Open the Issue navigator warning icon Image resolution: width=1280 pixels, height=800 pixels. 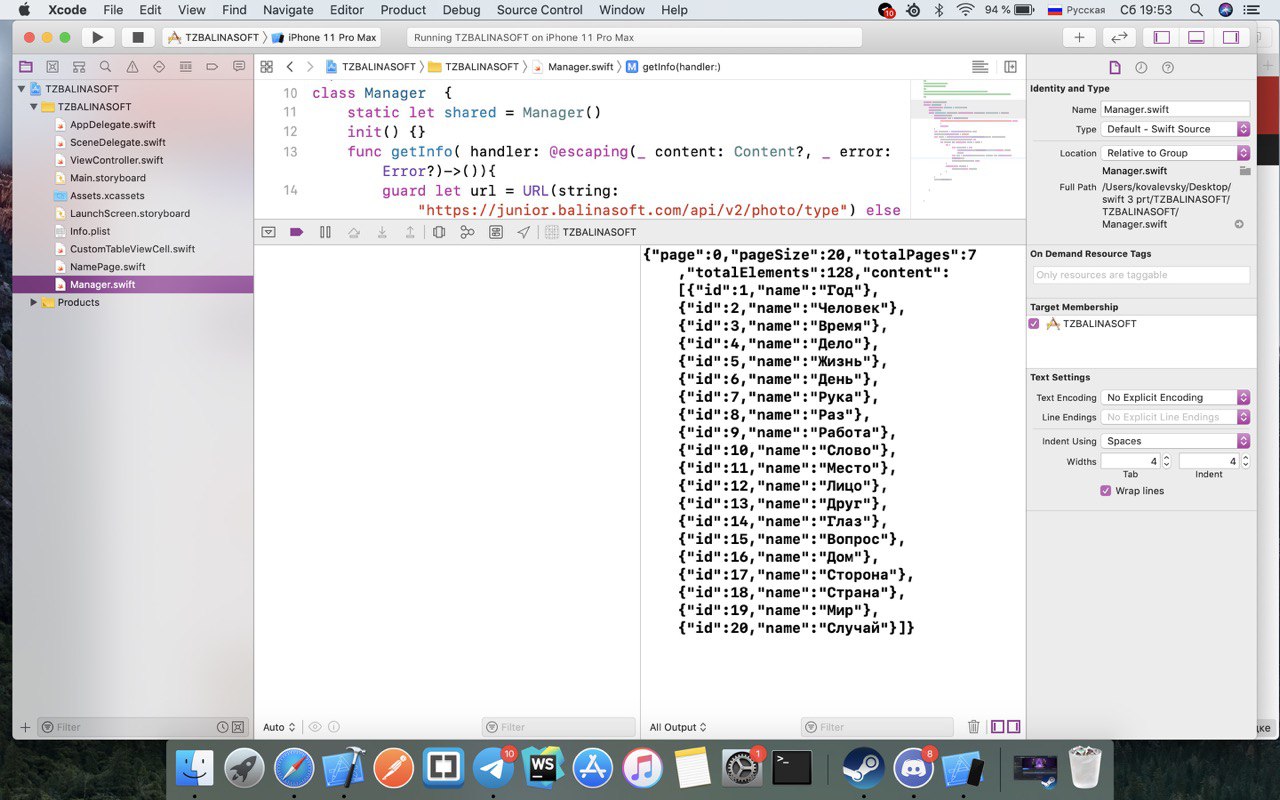(132, 67)
